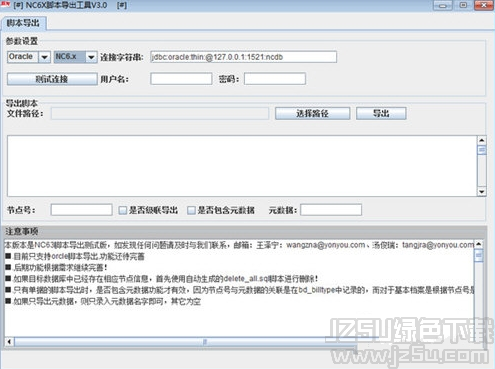
Task: Click the note line mentioning delete_all.sql
Action: 162,279
